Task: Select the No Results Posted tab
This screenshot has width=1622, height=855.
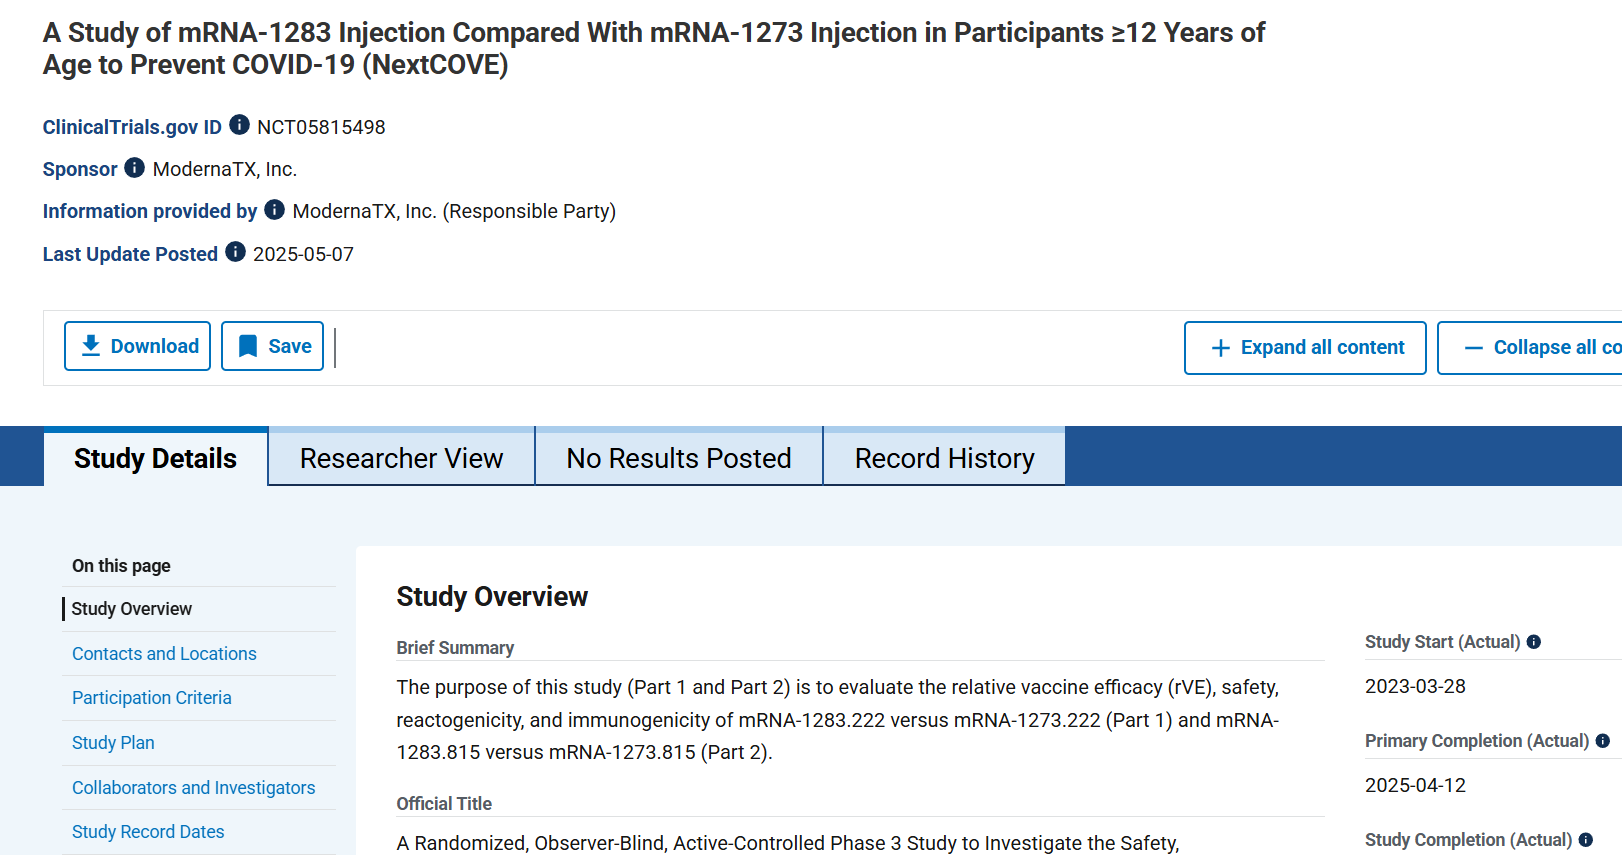Action: click(x=678, y=458)
